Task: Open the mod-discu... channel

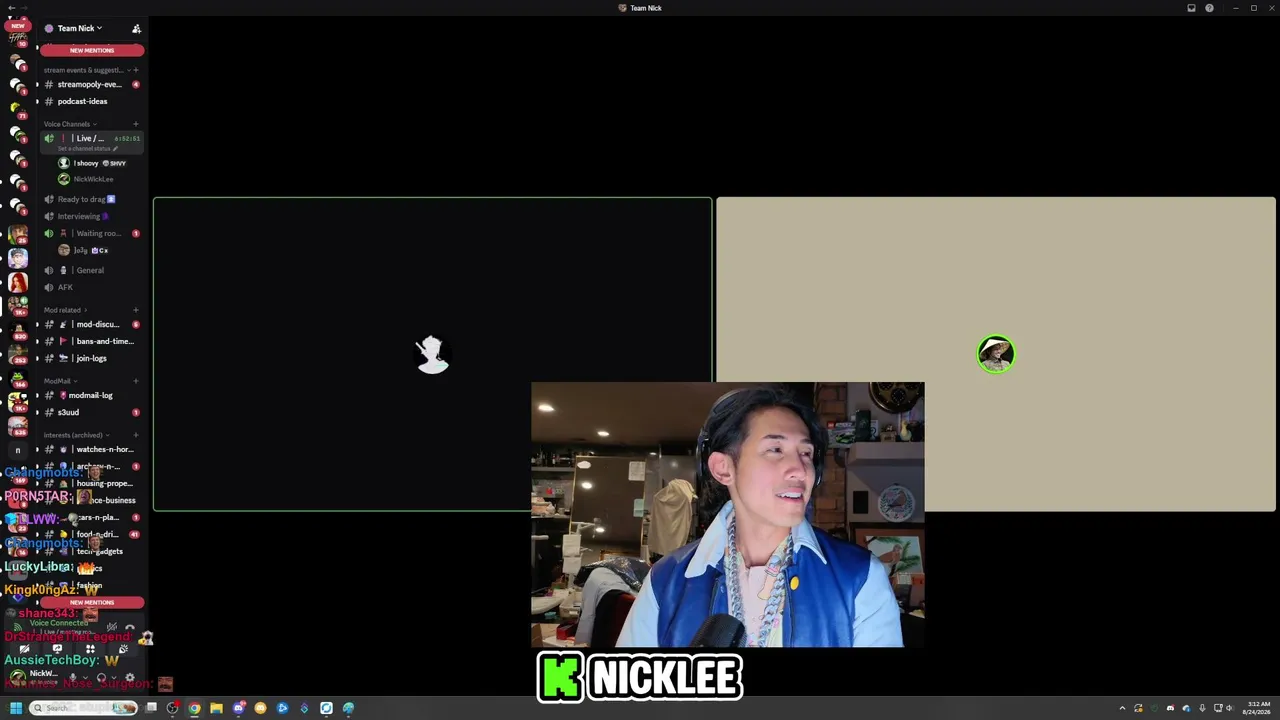Action: tap(90, 324)
